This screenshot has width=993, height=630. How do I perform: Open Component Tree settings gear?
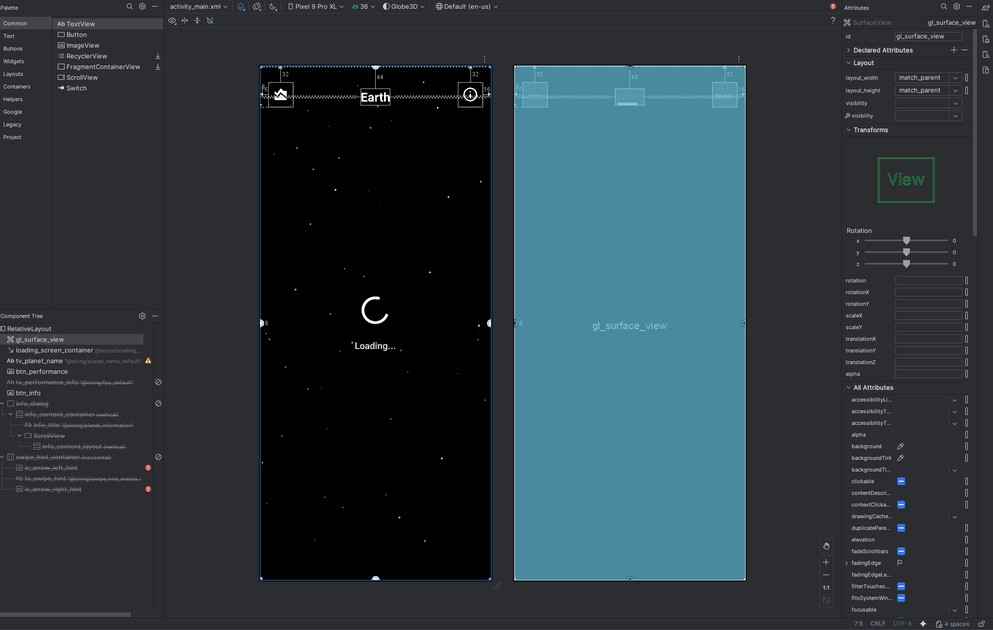(142, 316)
